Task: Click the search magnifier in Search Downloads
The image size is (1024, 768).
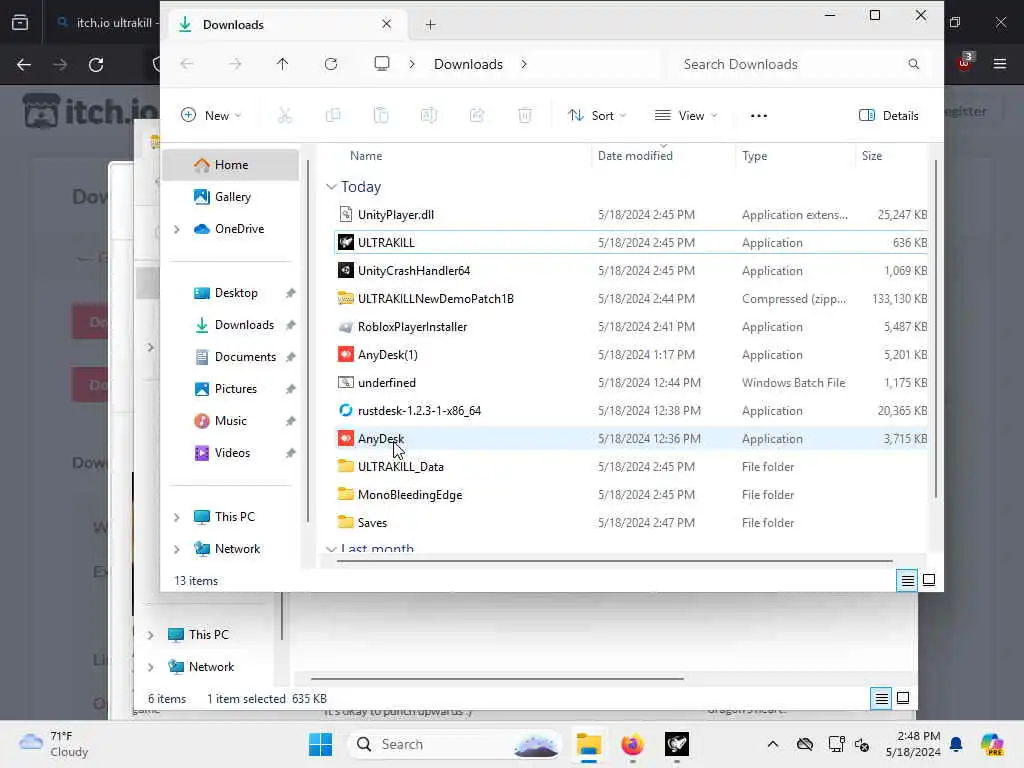Action: 914,64
